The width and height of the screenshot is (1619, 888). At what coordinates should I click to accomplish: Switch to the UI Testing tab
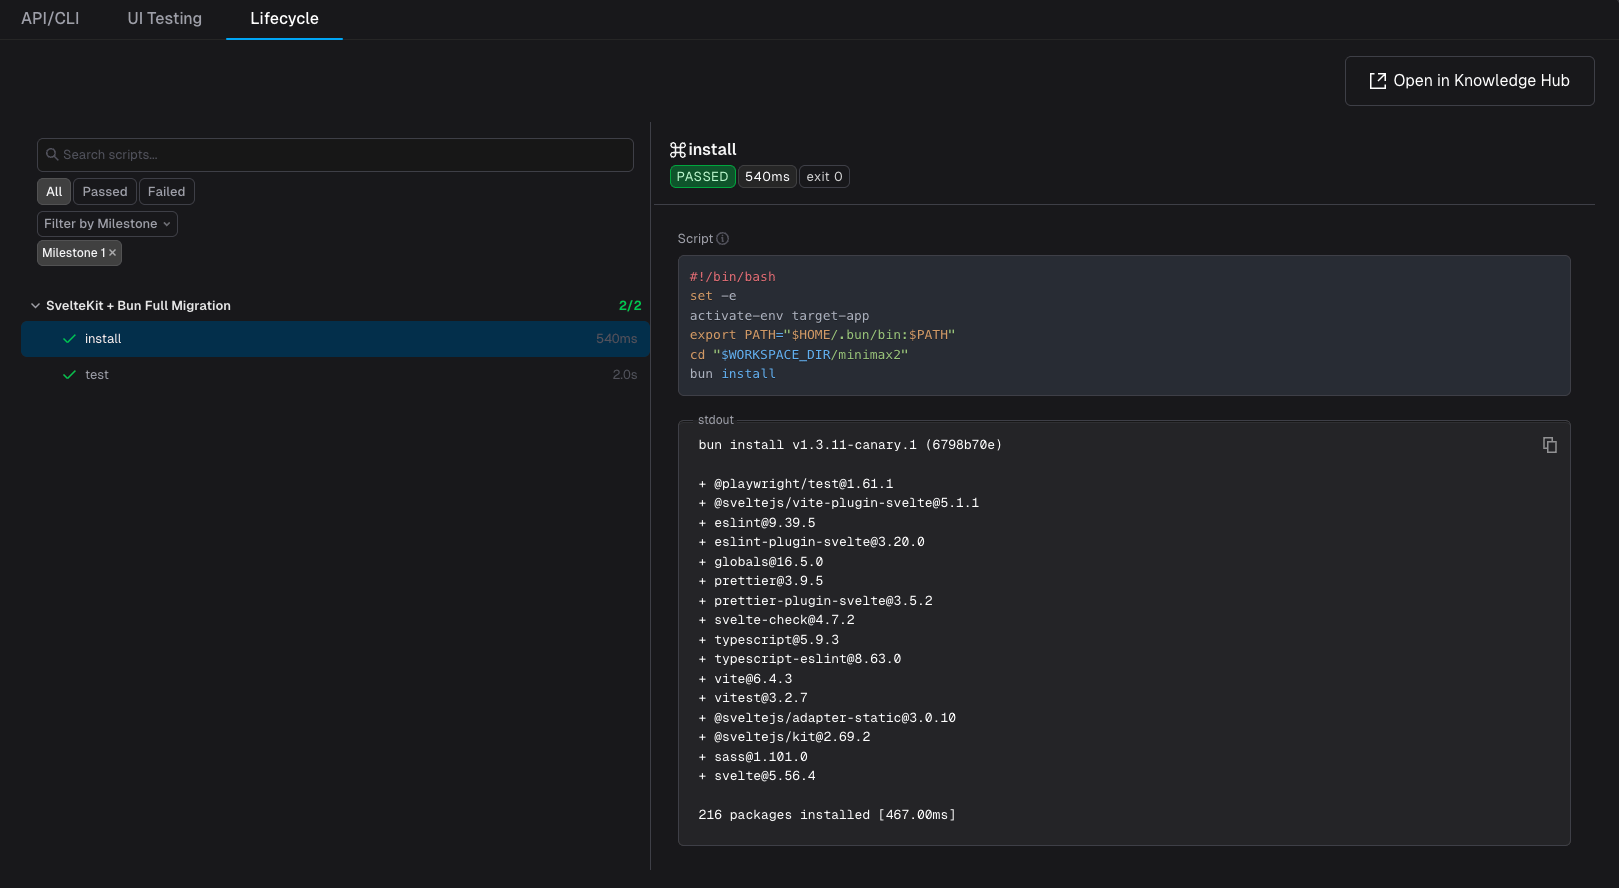pyautogui.click(x=165, y=19)
